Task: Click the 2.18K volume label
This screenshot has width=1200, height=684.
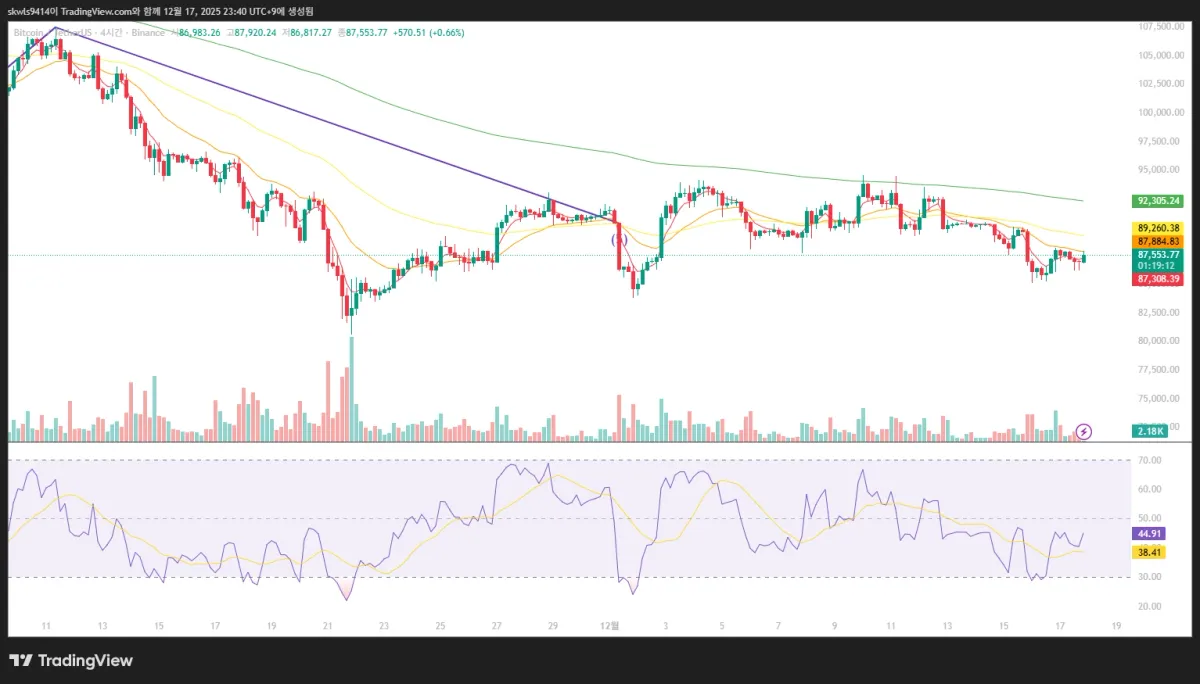Action: pos(1150,431)
